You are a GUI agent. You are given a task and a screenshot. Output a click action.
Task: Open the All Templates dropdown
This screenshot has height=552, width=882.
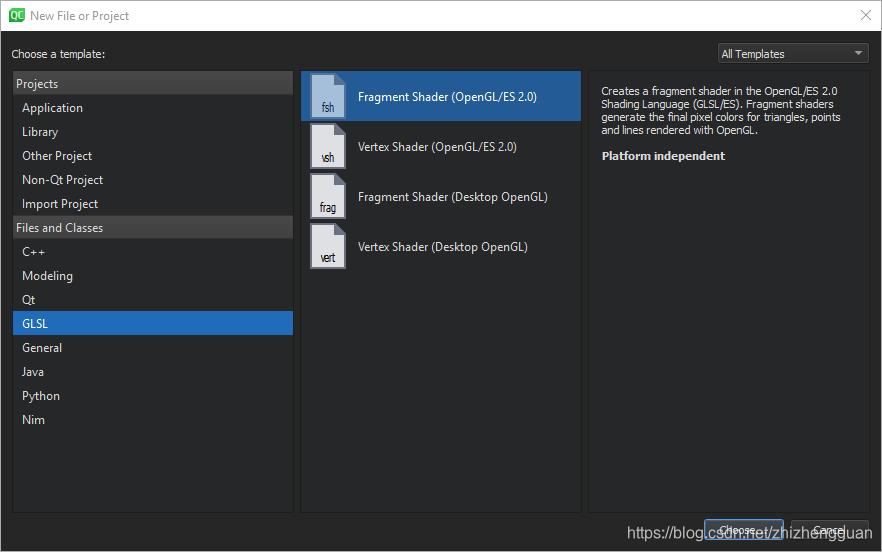[x=793, y=53]
